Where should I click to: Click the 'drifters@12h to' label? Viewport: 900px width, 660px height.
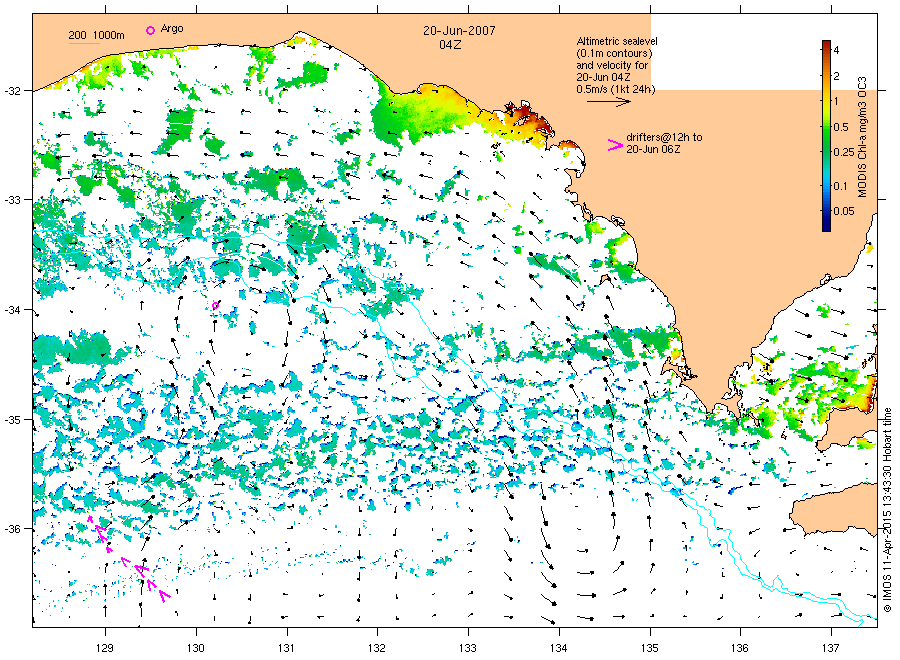[664, 137]
